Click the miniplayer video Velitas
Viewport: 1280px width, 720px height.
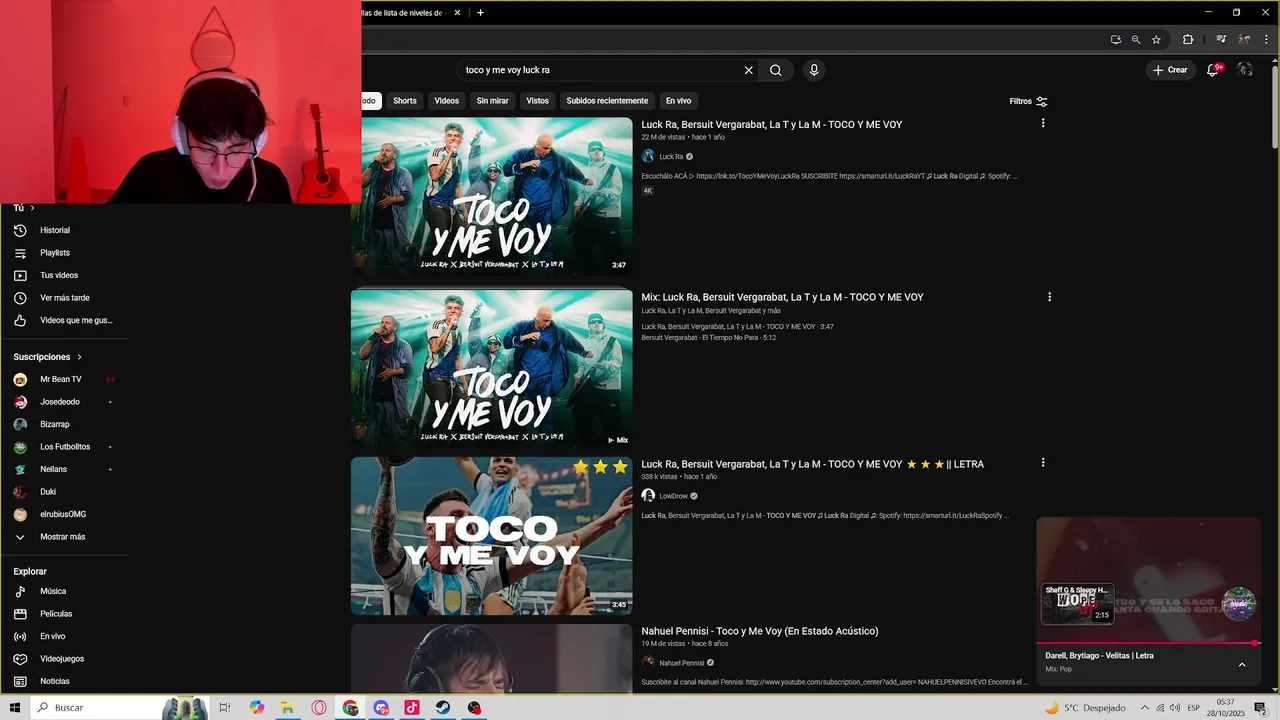pyautogui.click(x=1148, y=579)
